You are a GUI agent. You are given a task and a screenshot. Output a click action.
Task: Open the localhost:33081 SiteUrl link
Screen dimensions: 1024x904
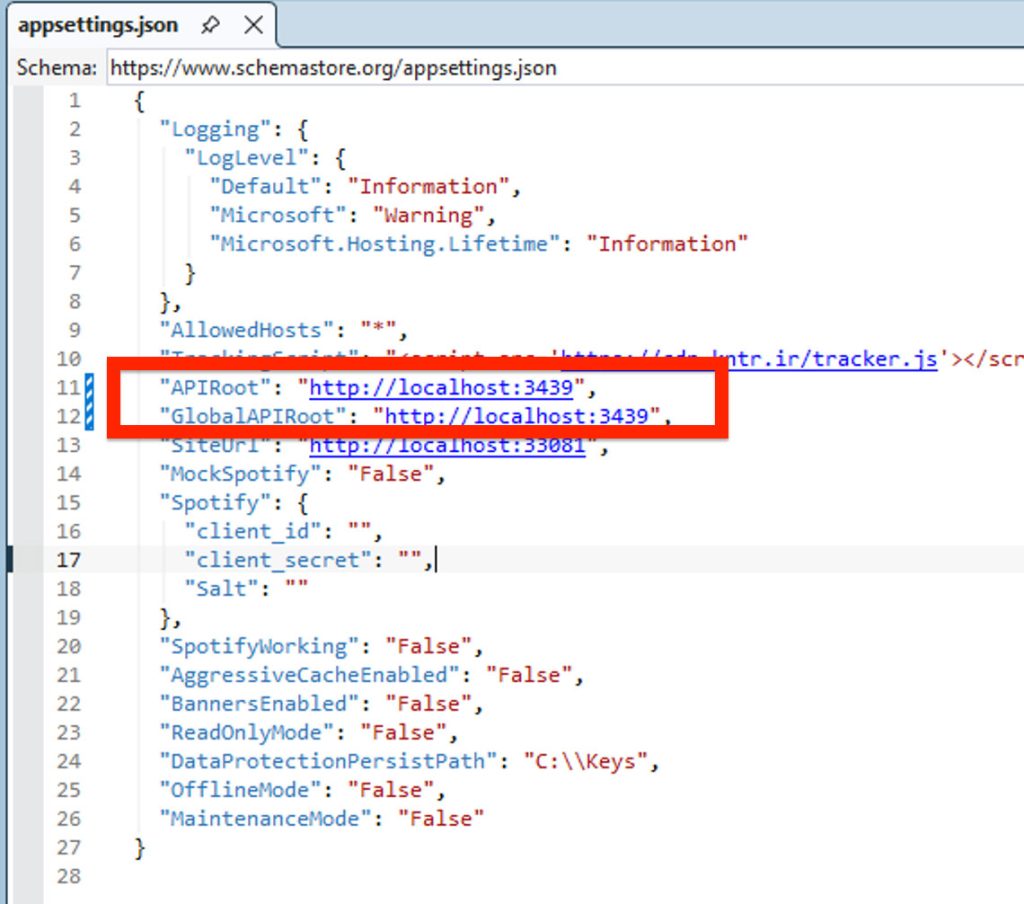(447, 445)
